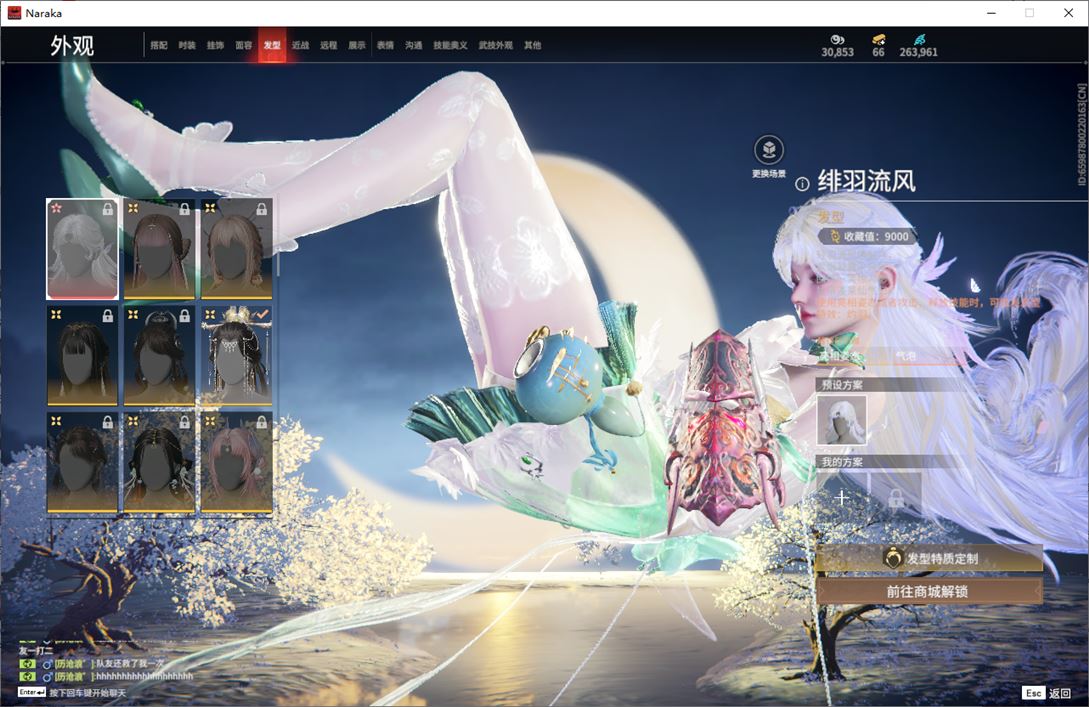This screenshot has height=707, width=1089.
Task: Open the 其他 tab
Action: point(533,45)
